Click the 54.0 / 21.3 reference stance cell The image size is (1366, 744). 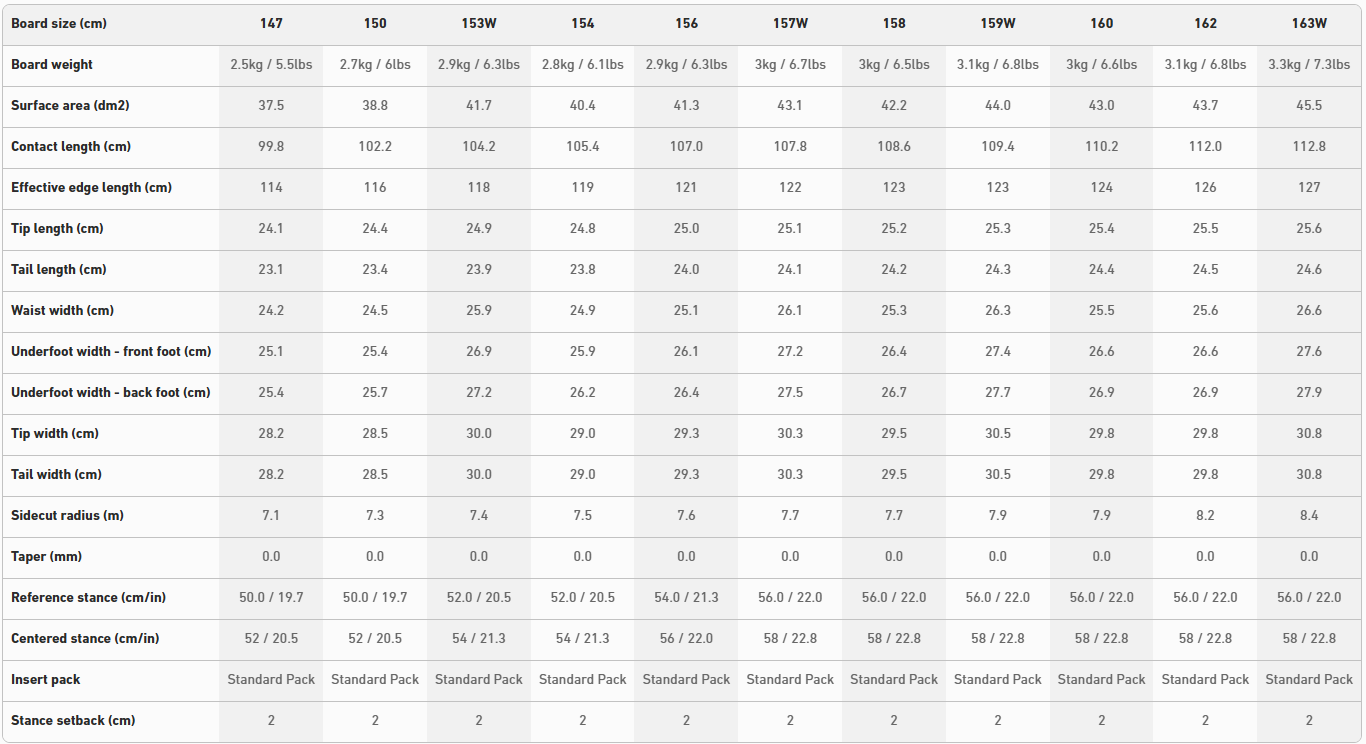(x=686, y=597)
